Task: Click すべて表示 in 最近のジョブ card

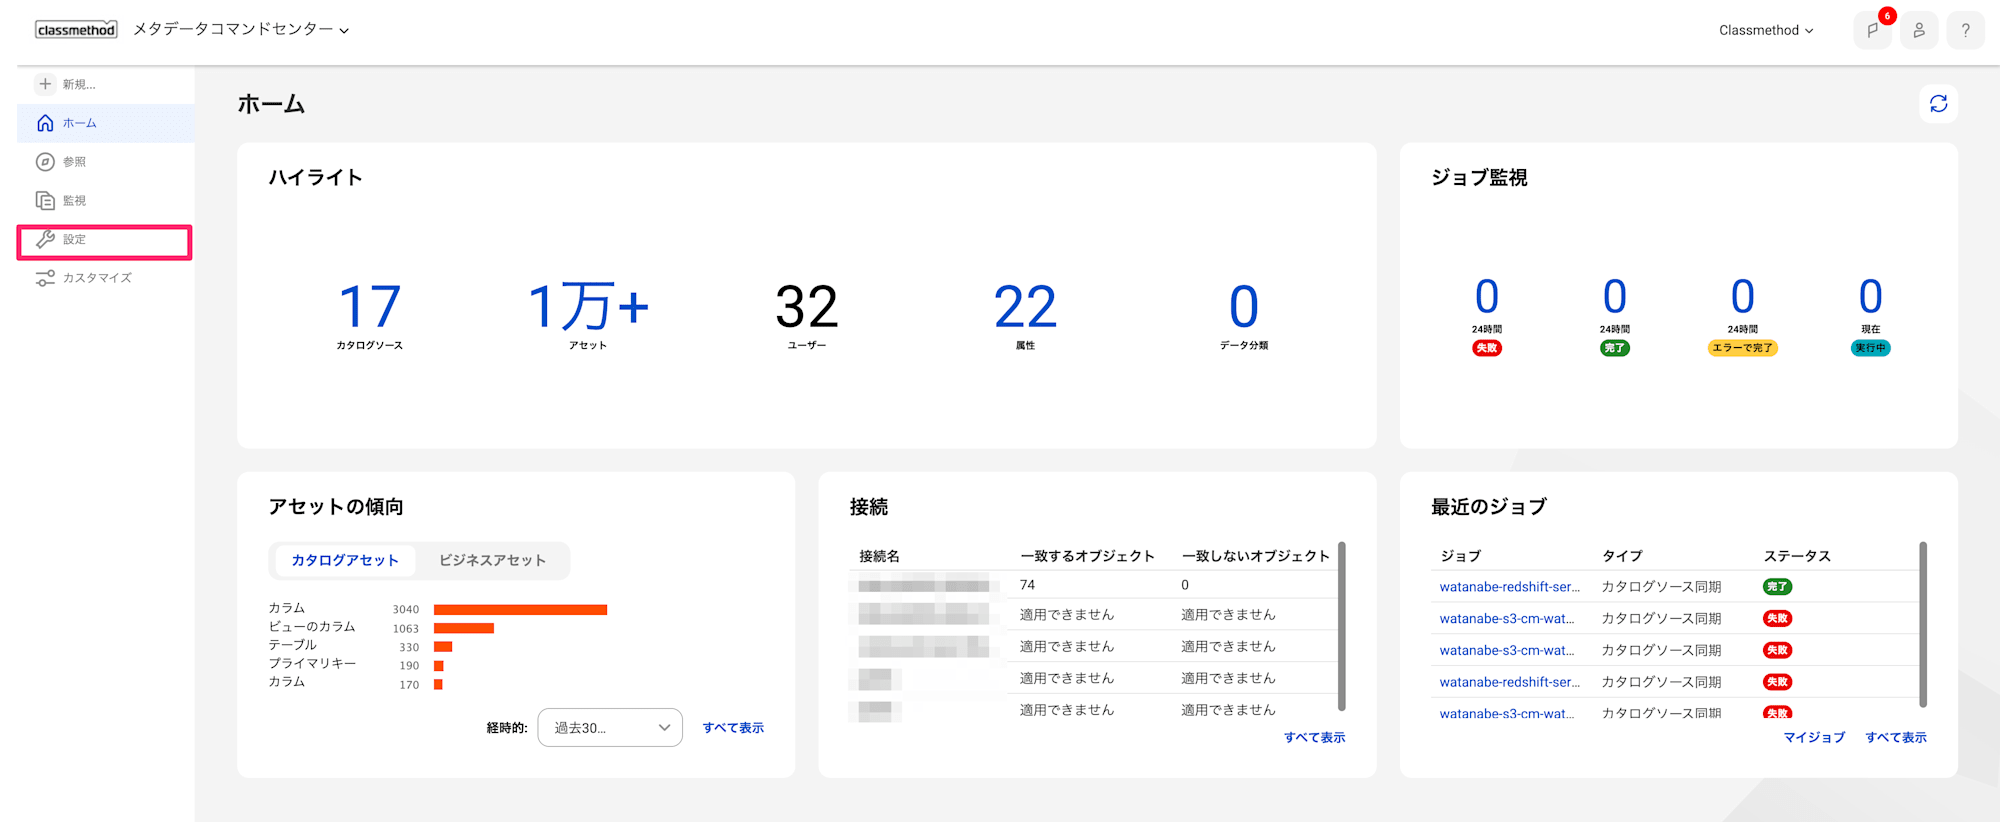Action: [x=1896, y=737]
